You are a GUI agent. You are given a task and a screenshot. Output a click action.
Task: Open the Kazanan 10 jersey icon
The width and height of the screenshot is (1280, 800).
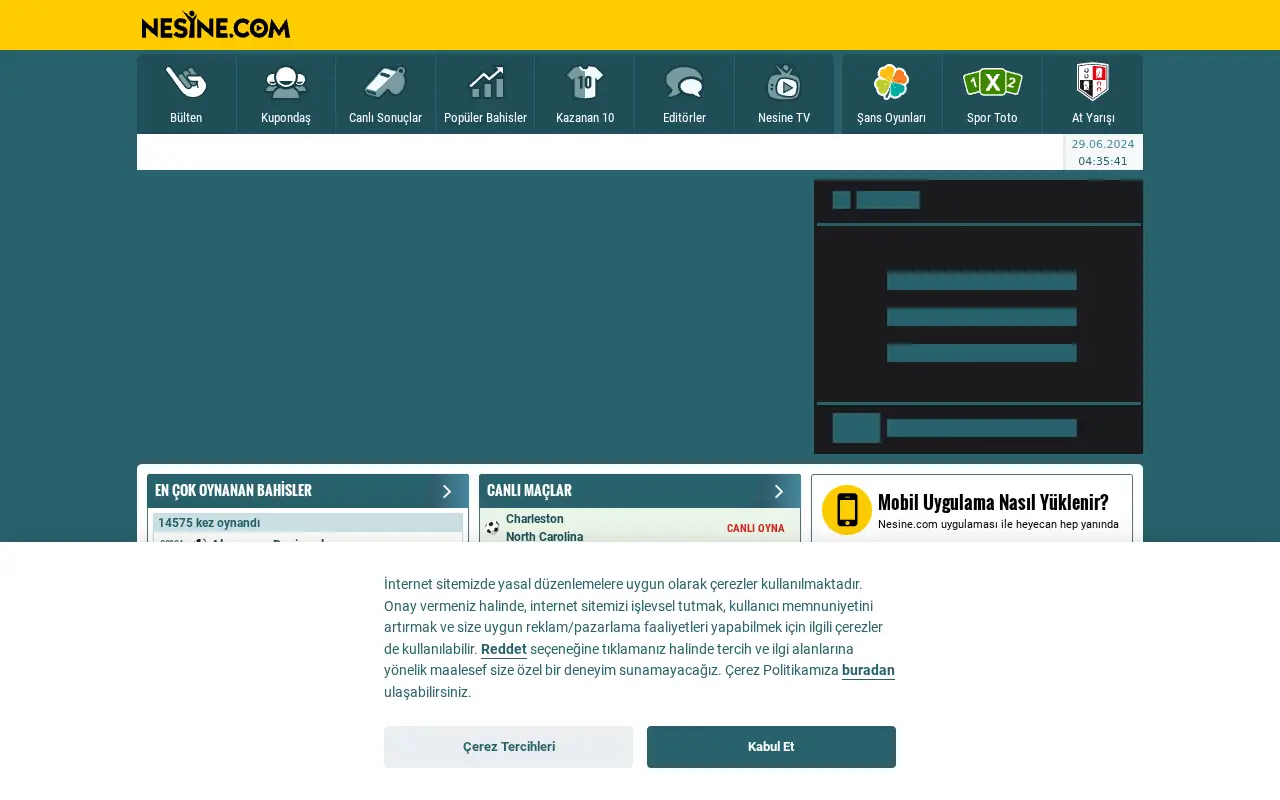tap(585, 83)
